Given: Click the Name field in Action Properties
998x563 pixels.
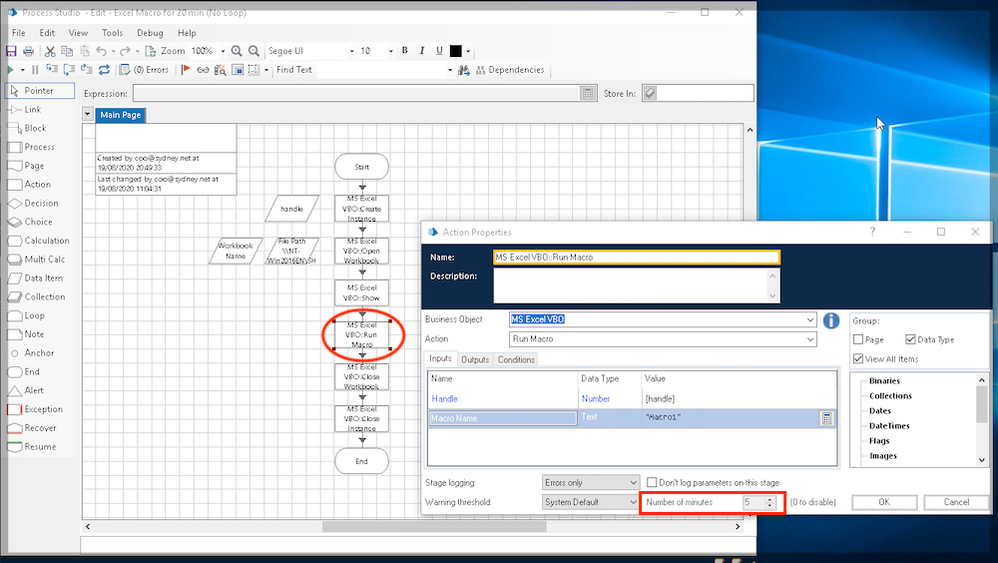Looking at the screenshot, I should pyautogui.click(x=636, y=257).
